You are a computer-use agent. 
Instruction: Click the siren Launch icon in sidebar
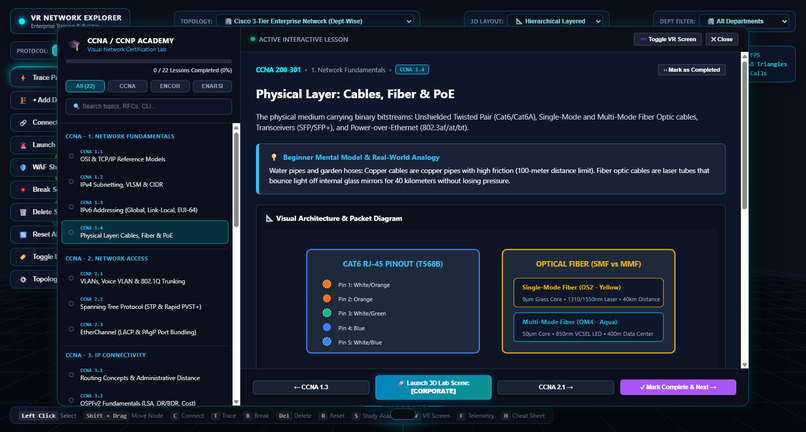coord(23,145)
